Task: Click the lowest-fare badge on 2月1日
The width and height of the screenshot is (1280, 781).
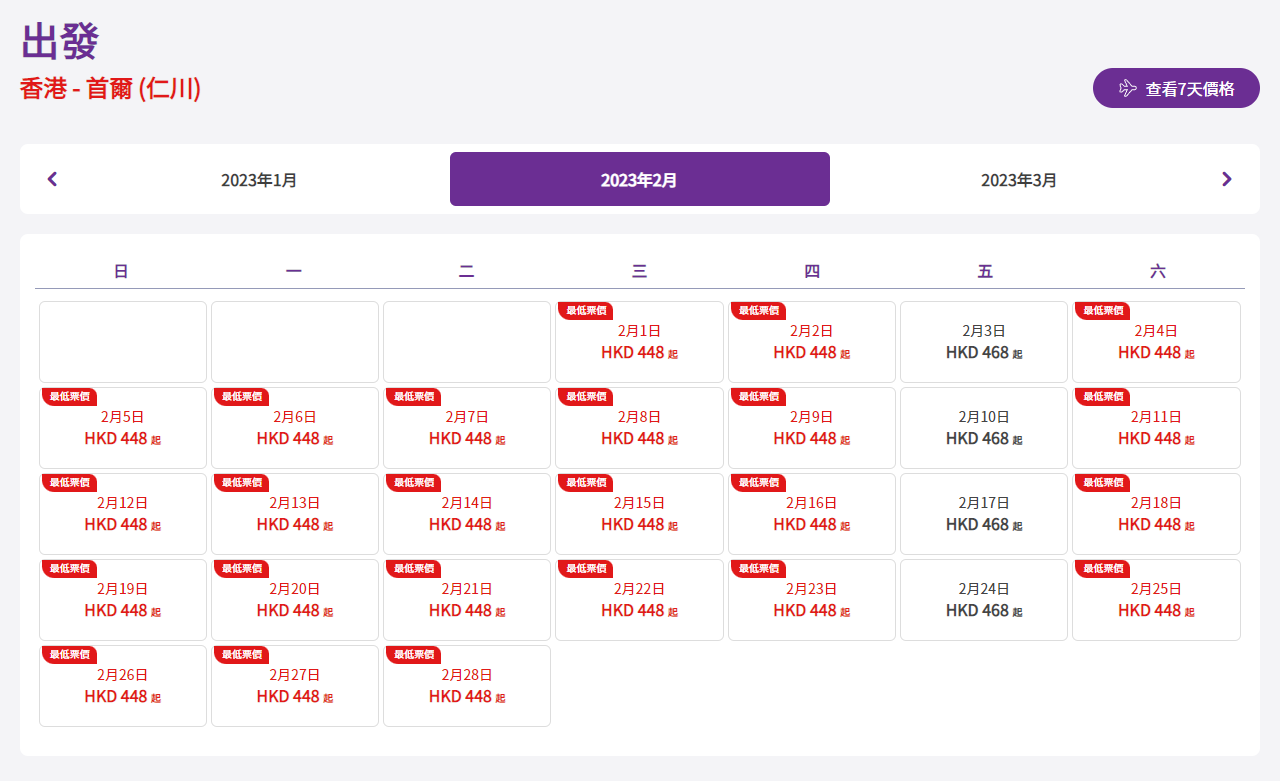Action: click(585, 311)
